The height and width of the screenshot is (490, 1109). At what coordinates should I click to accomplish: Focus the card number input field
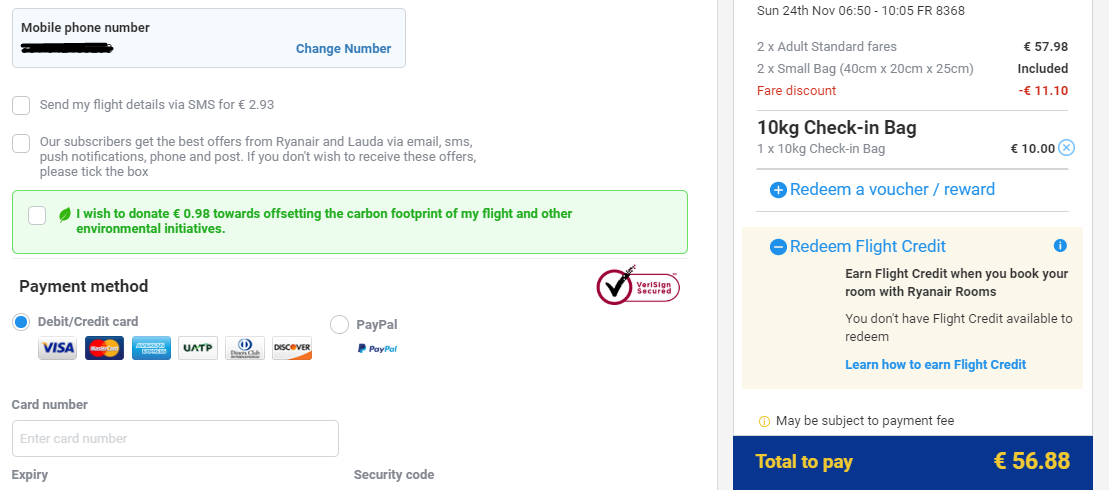[x=175, y=438]
